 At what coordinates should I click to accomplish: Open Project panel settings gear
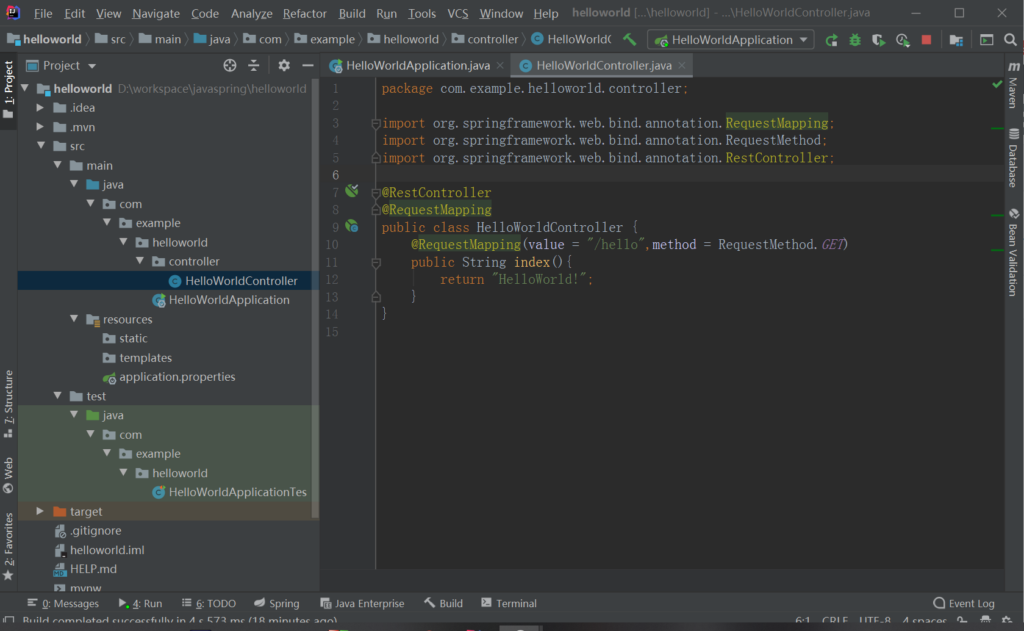pyautogui.click(x=283, y=65)
